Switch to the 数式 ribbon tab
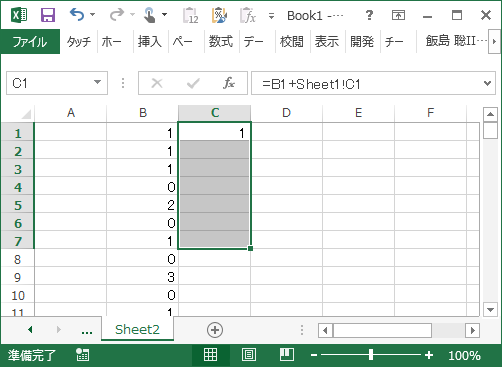Screen dimensions: 502x367 [220, 42]
